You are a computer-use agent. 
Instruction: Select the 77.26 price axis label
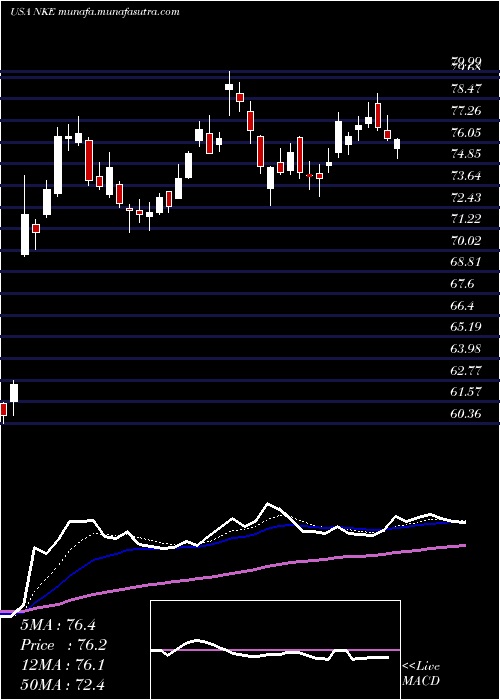pos(467,111)
